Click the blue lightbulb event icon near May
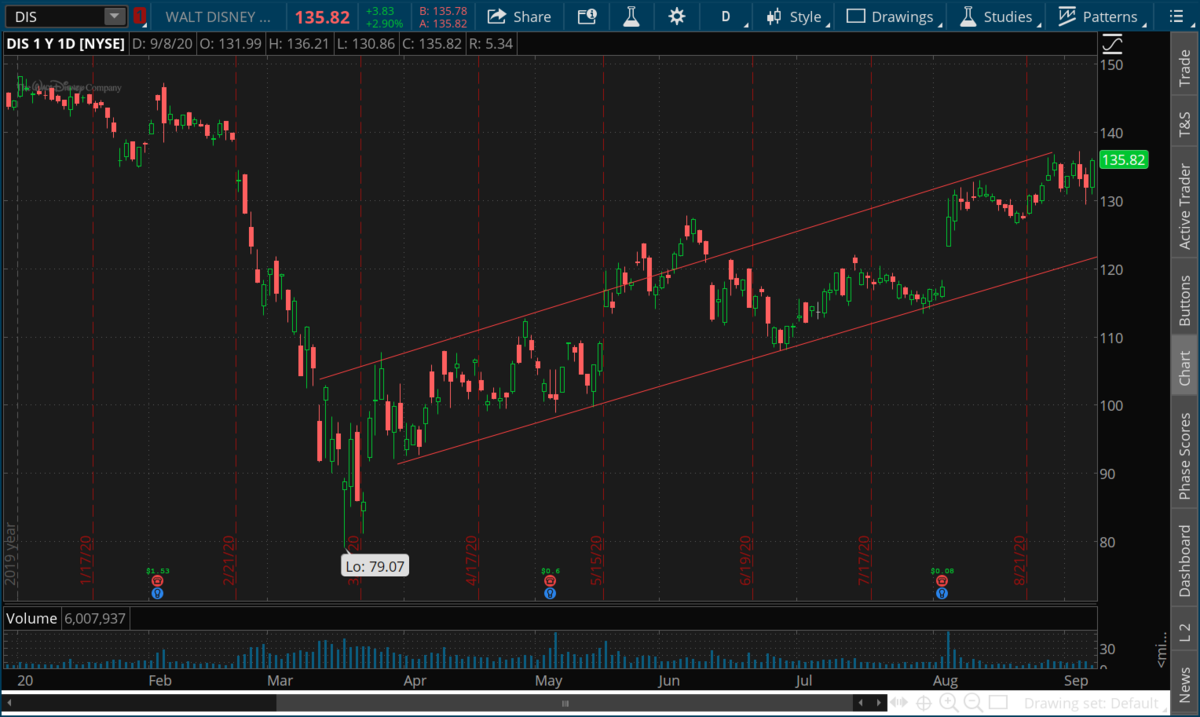The height and width of the screenshot is (717, 1200). click(549, 593)
